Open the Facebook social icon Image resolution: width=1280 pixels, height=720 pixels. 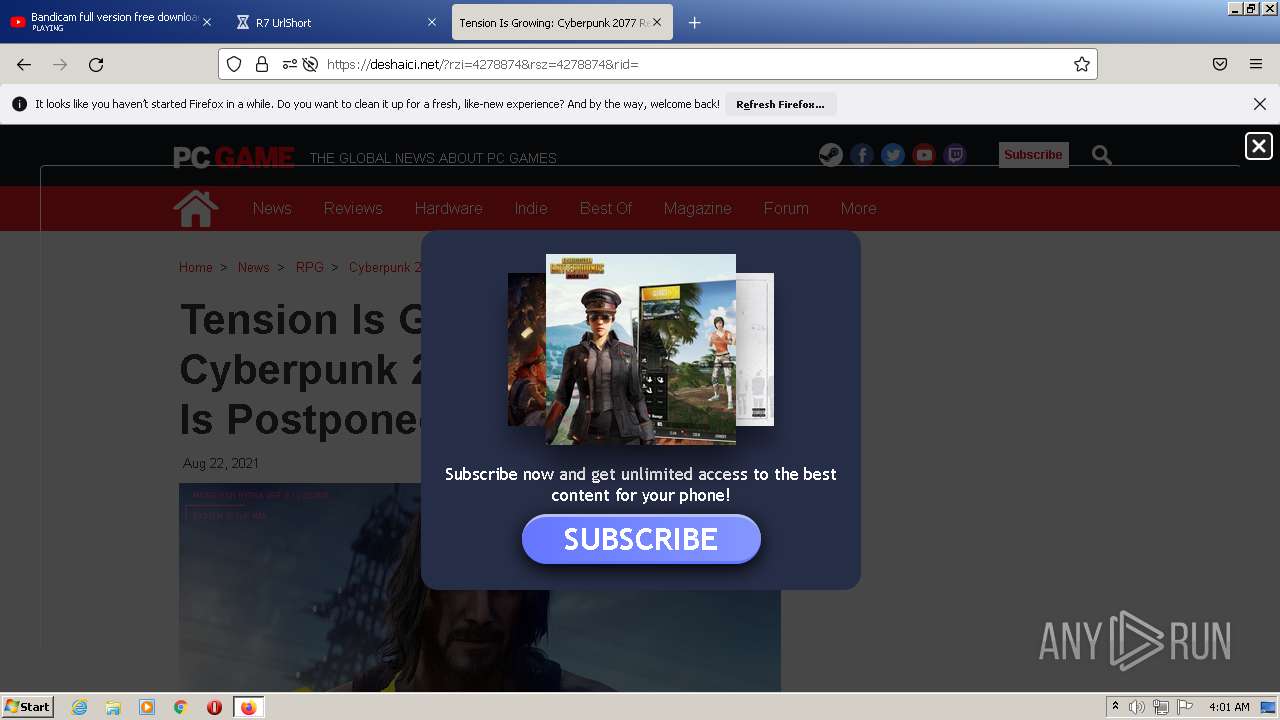862,155
